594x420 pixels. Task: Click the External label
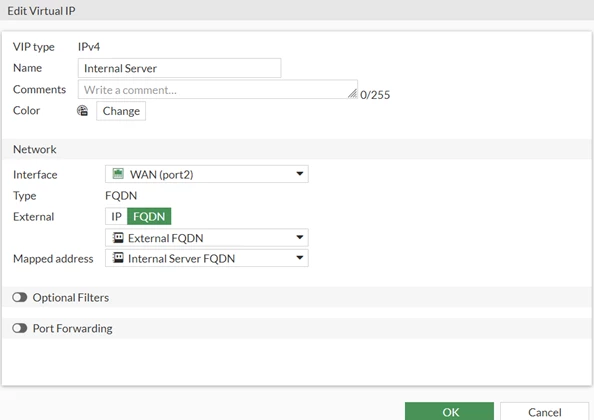pos(34,217)
